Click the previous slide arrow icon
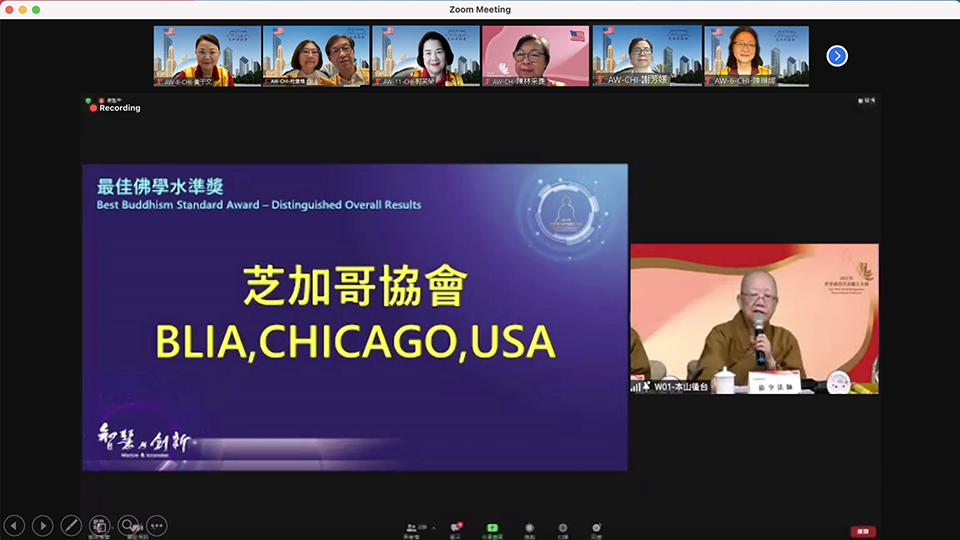960x540 pixels. (14, 525)
